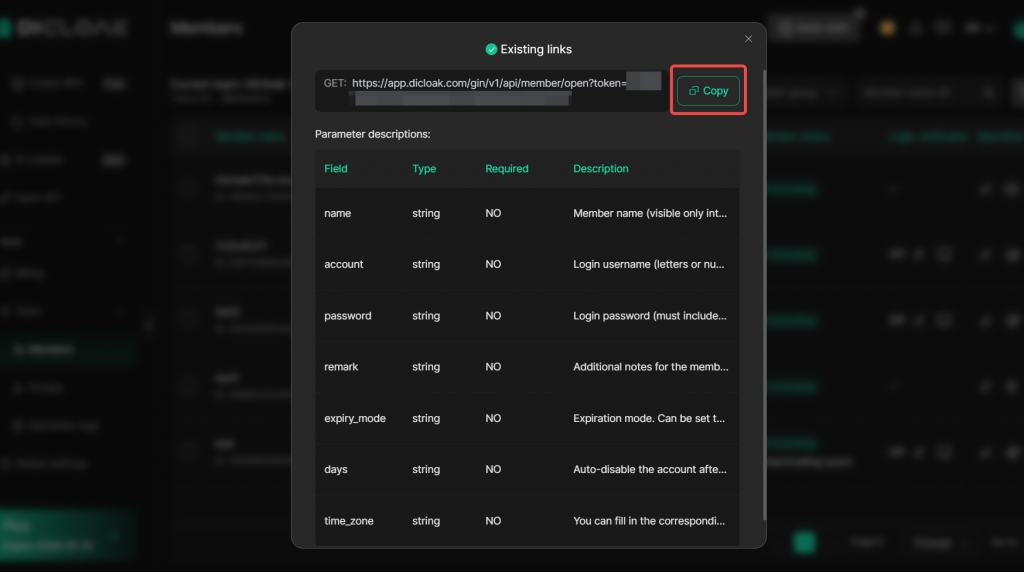Click the Copy button beside the API link

coord(708,91)
